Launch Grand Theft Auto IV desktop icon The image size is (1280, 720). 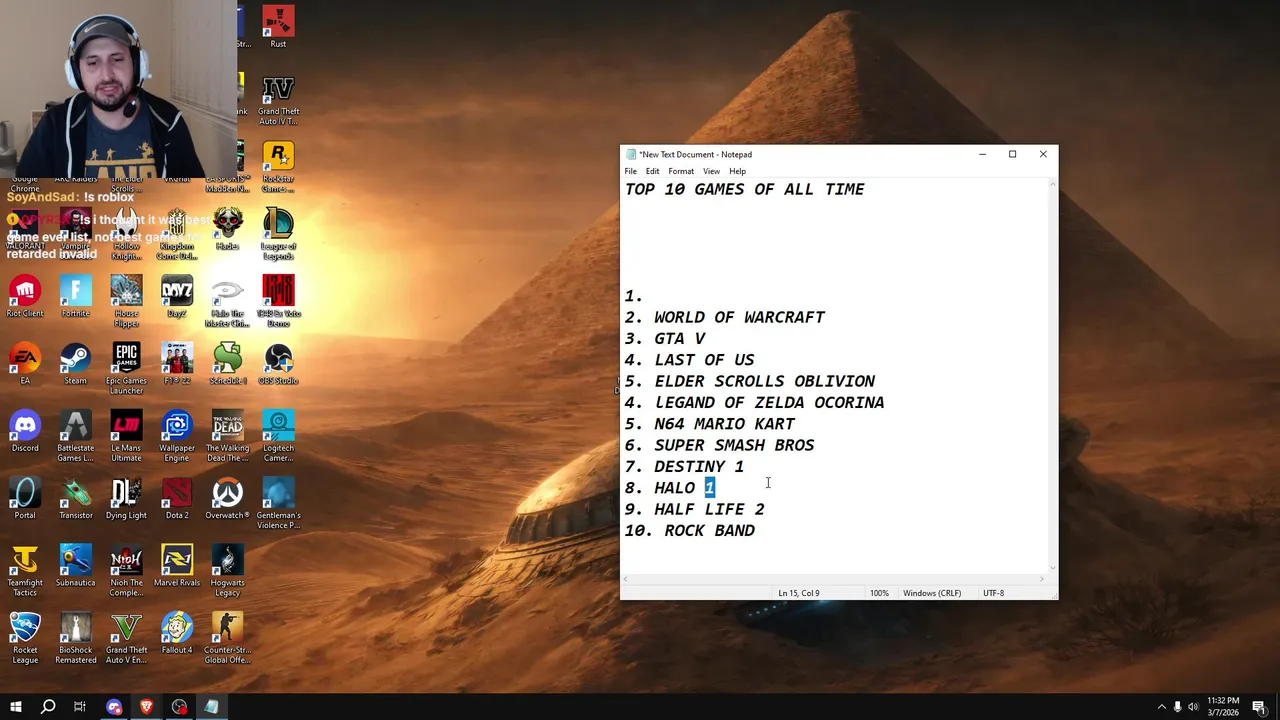point(278,100)
